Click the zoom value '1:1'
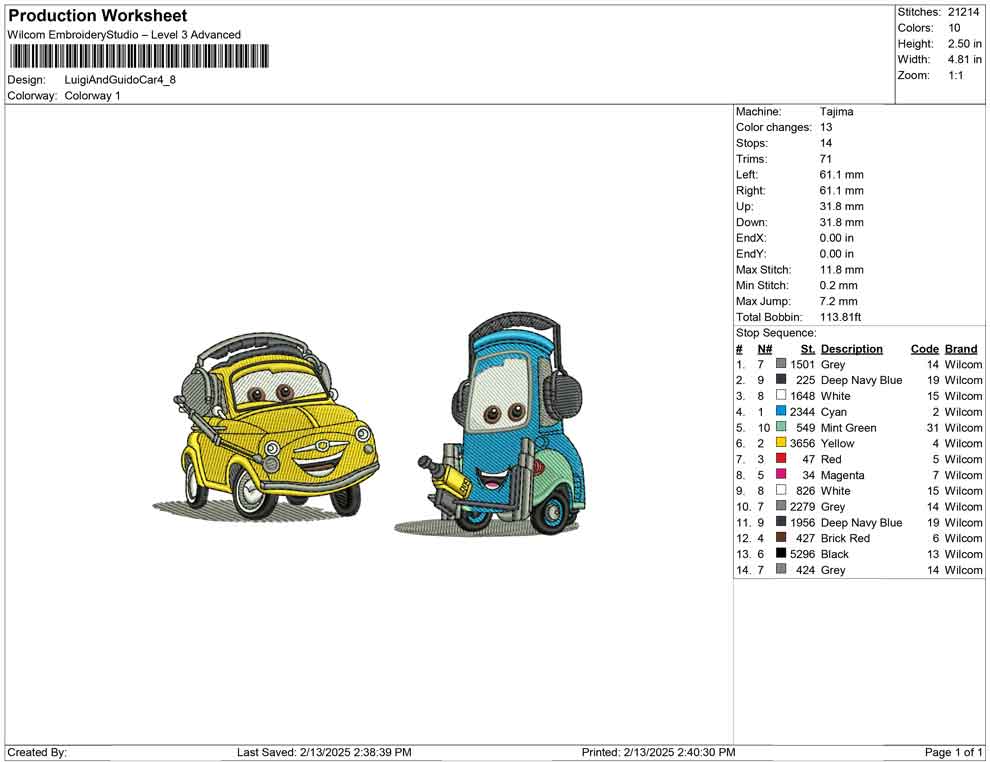The height and width of the screenshot is (762, 990). [956, 75]
